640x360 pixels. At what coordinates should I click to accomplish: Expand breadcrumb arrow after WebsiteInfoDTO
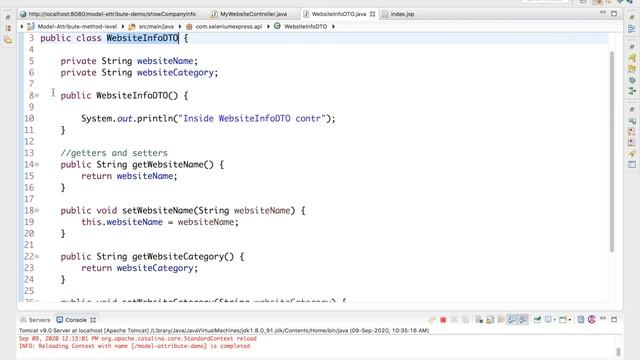(x=333, y=26)
